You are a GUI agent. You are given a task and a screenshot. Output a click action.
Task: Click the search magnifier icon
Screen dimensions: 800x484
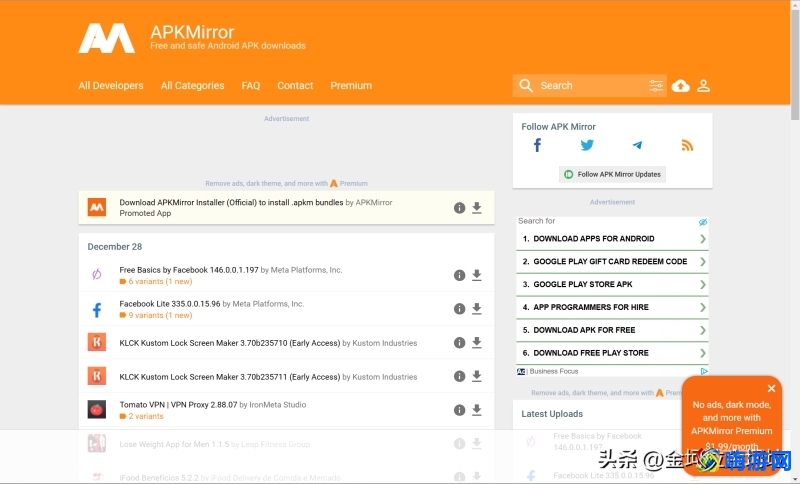[526, 85]
